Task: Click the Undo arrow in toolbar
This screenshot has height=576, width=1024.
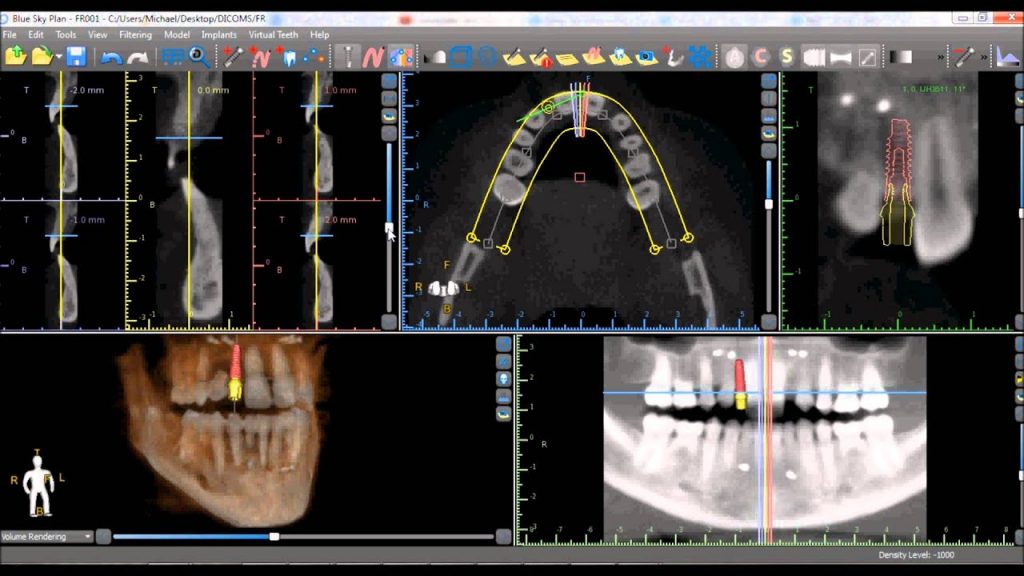Action: tap(111, 57)
